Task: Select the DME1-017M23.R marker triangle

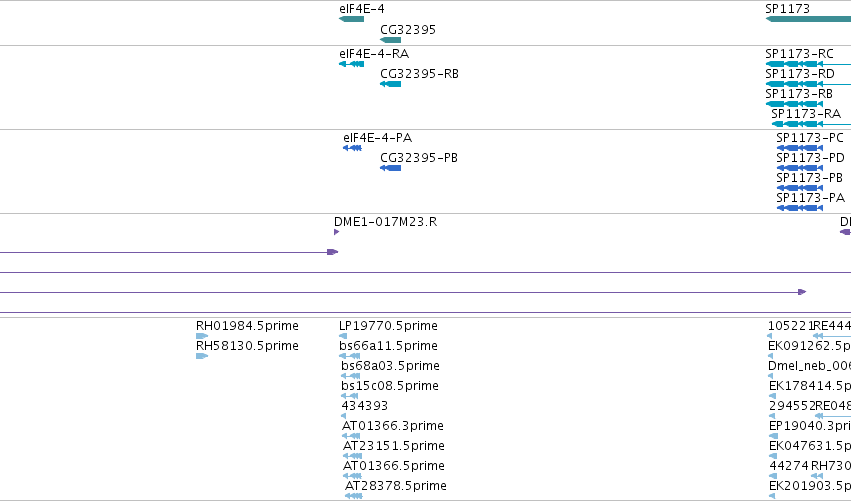Action: click(336, 232)
